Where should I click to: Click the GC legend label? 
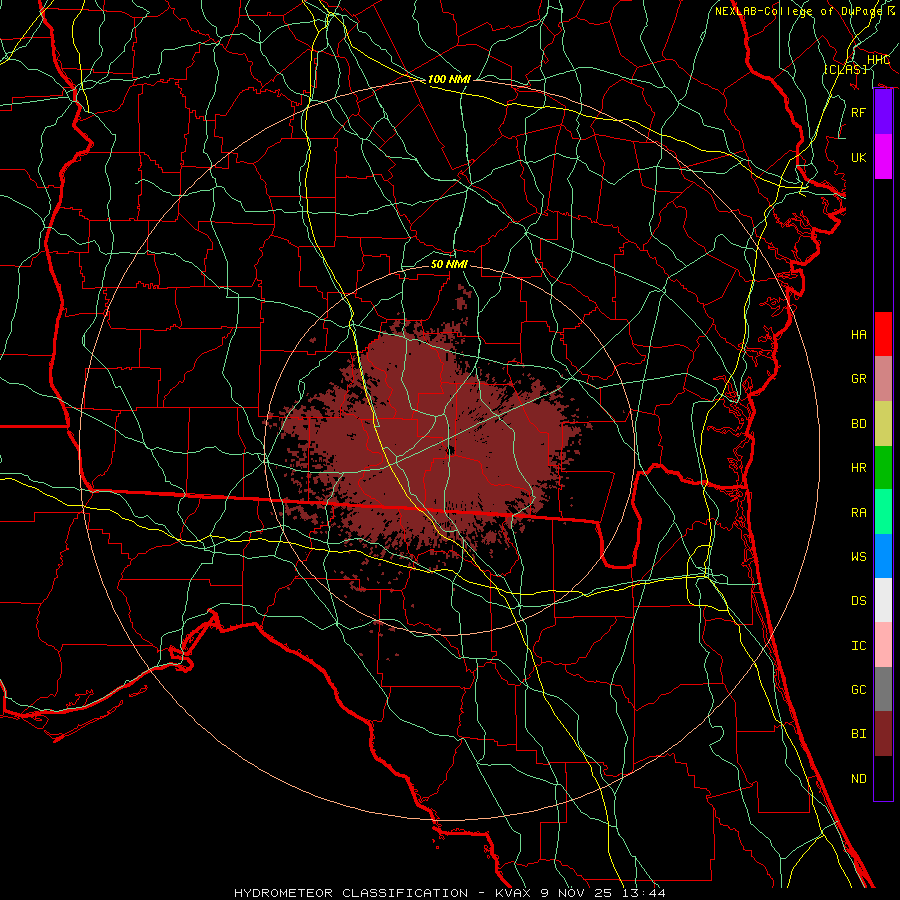click(859, 690)
